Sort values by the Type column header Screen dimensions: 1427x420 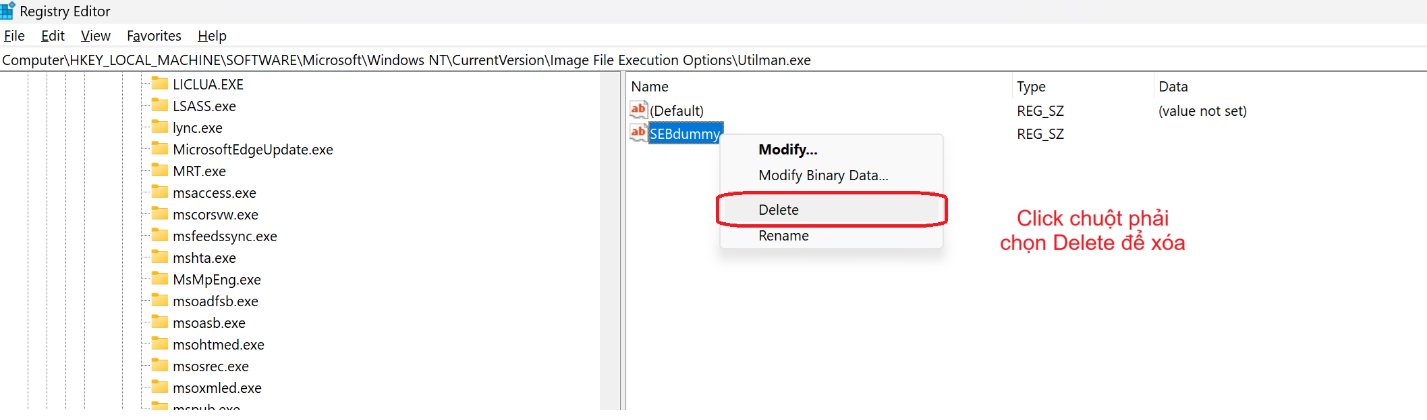coord(1031,87)
